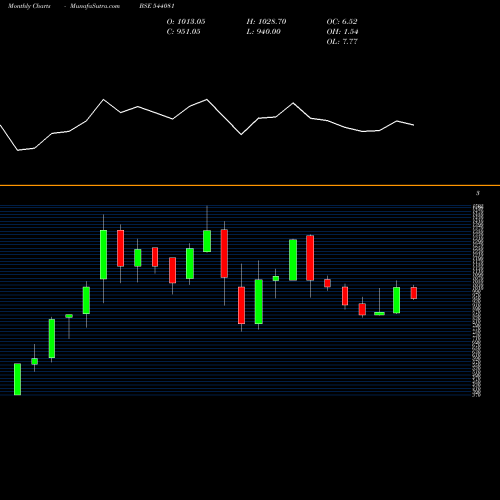Click the 'OL: 7.77' value
Screen dimensions: 500x500
(342, 42)
